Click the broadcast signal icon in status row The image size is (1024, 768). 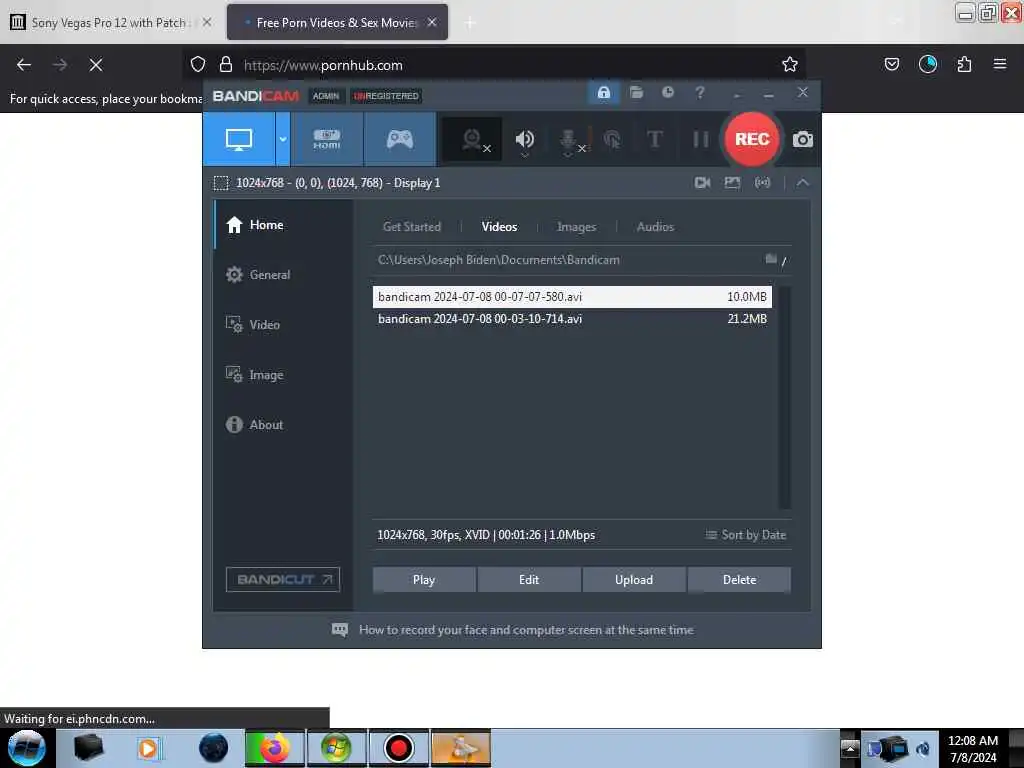point(762,183)
